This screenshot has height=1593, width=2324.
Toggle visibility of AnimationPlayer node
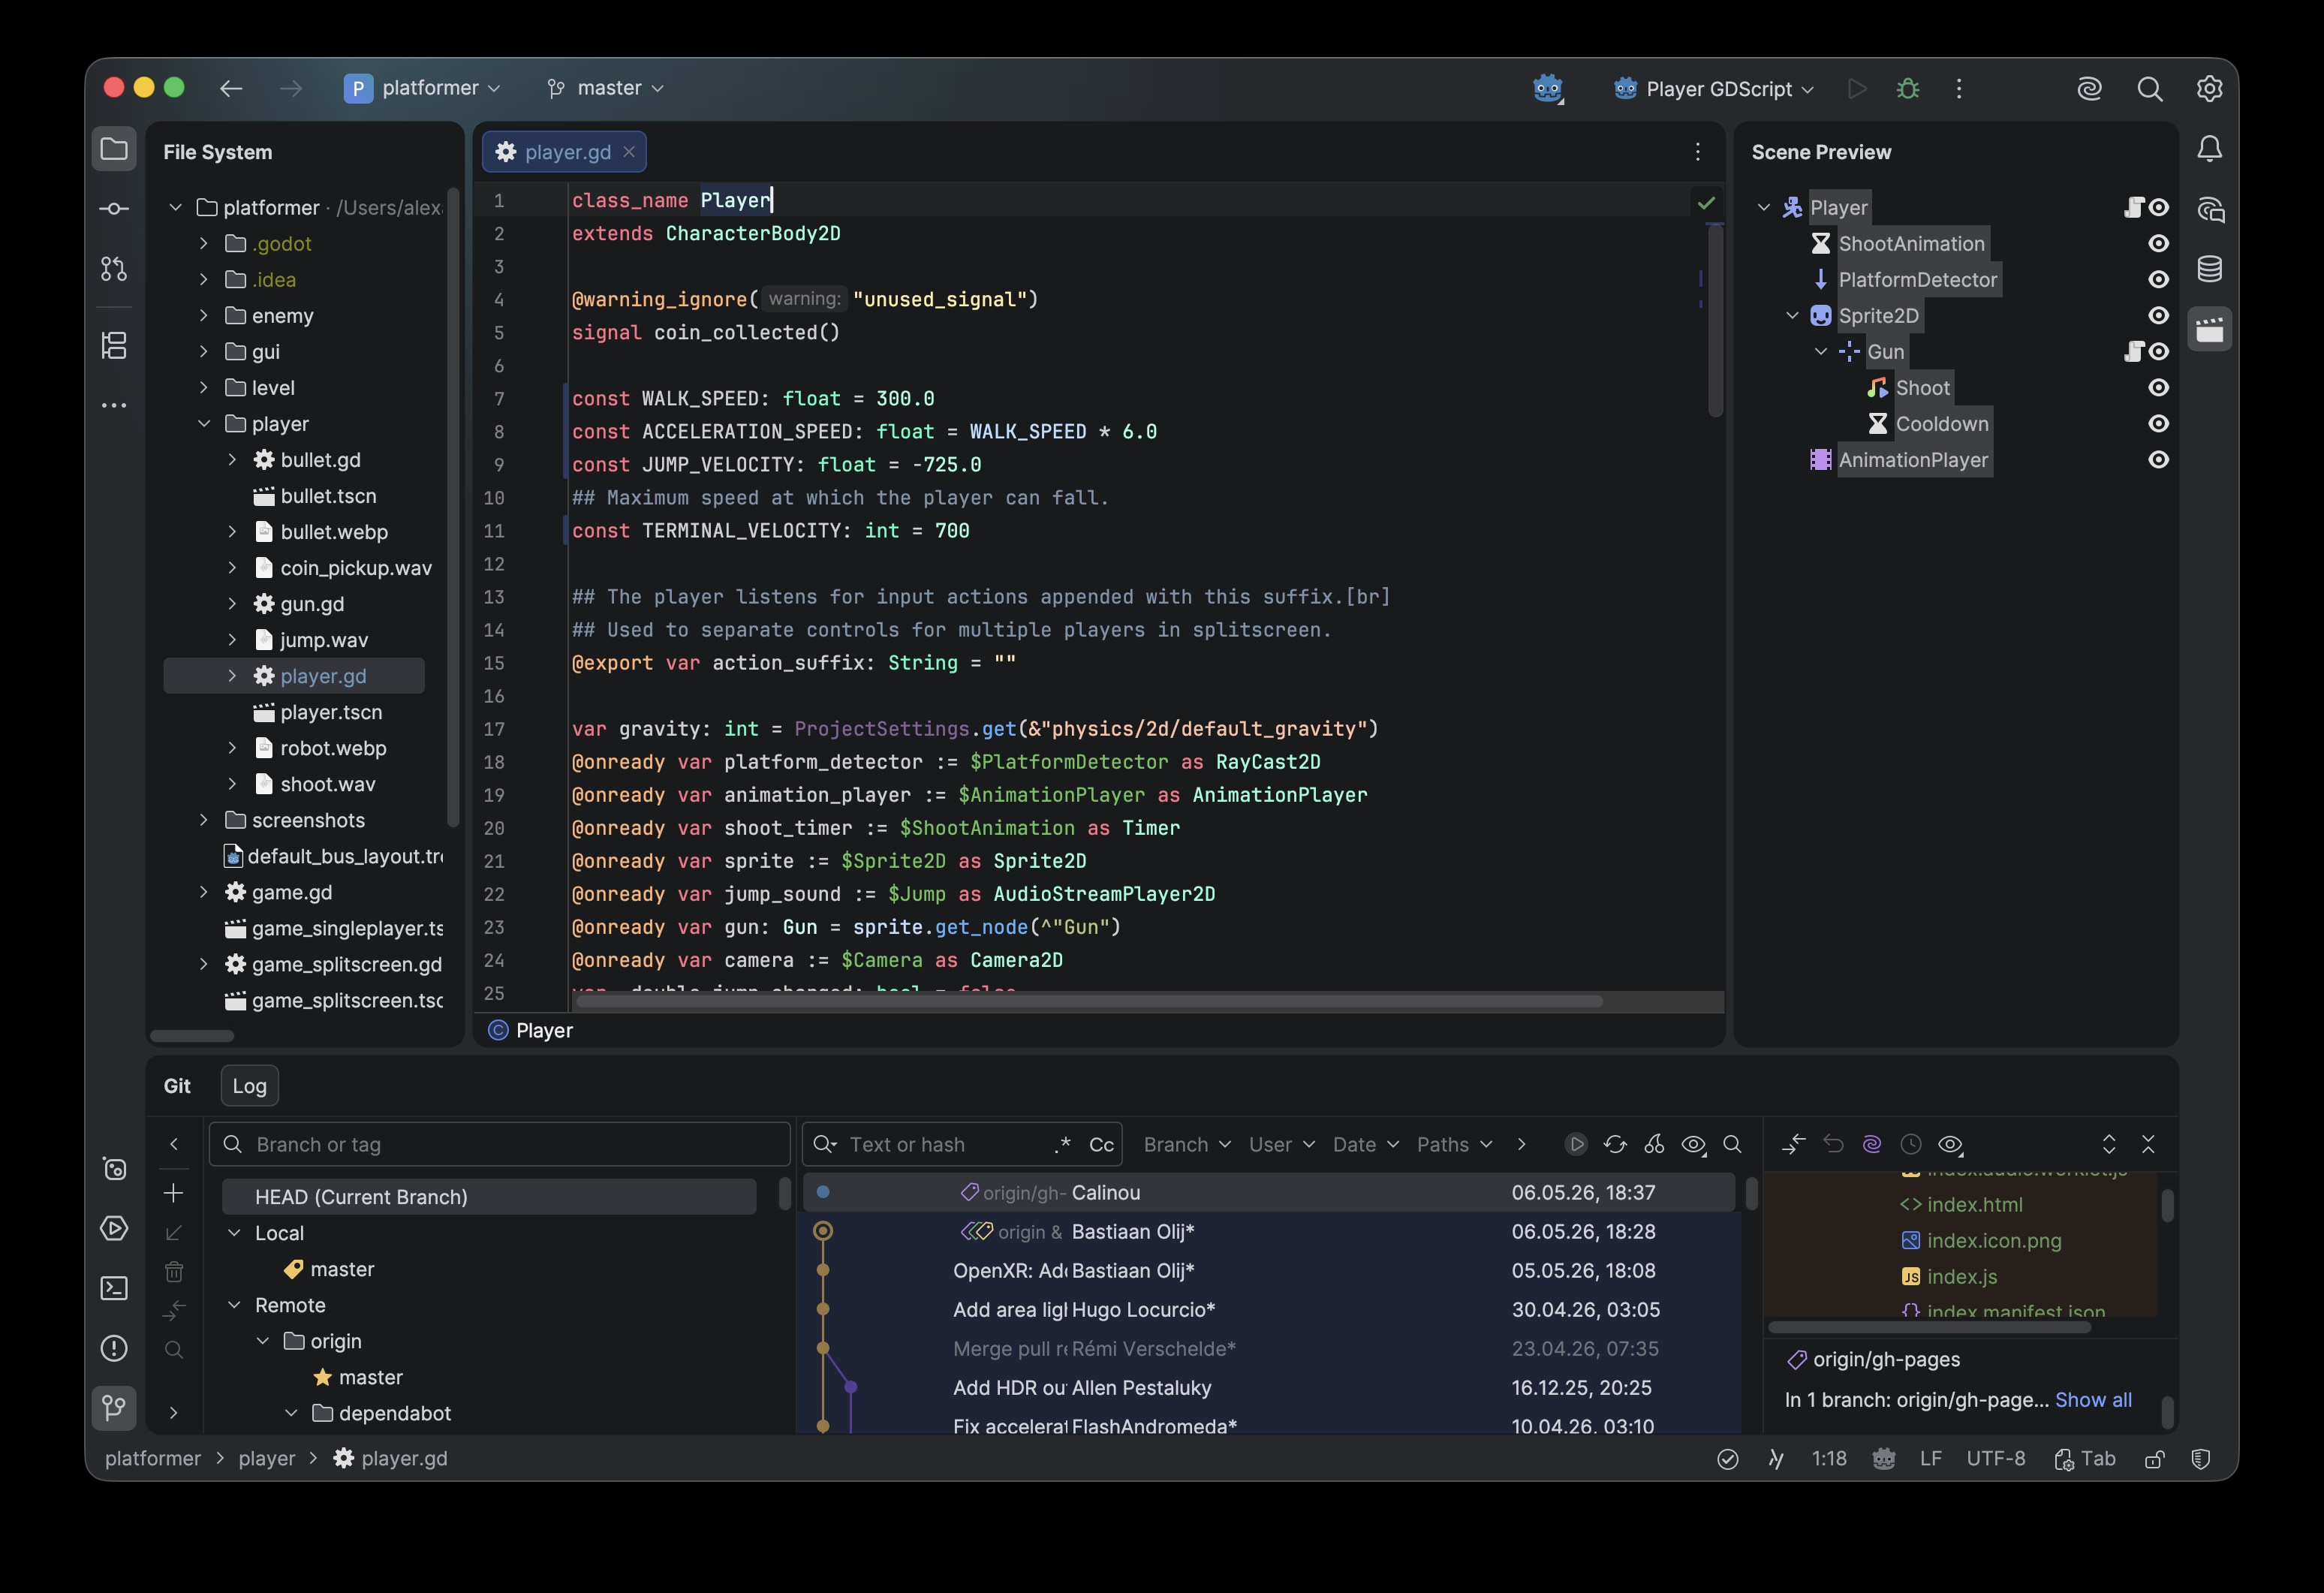coord(2158,459)
